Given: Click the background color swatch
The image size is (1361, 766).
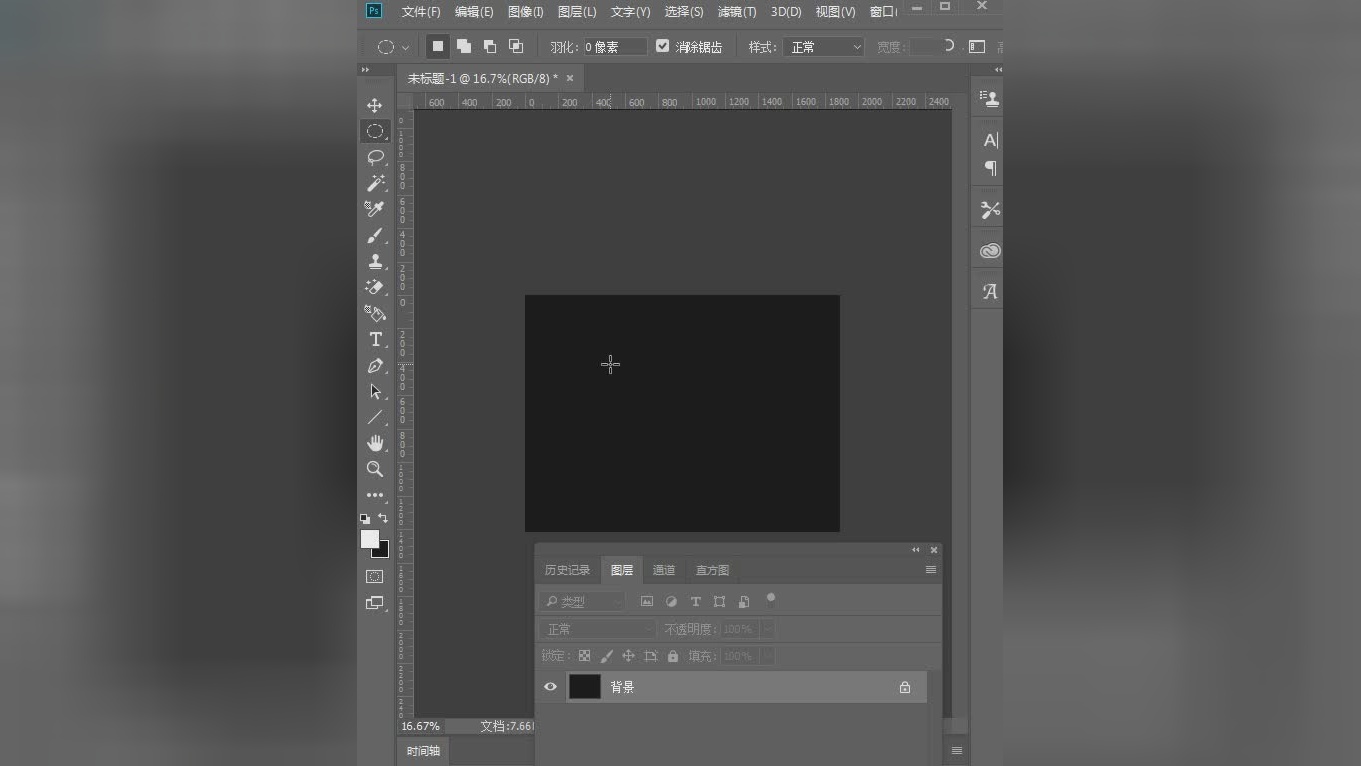Looking at the screenshot, I should point(383,550).
